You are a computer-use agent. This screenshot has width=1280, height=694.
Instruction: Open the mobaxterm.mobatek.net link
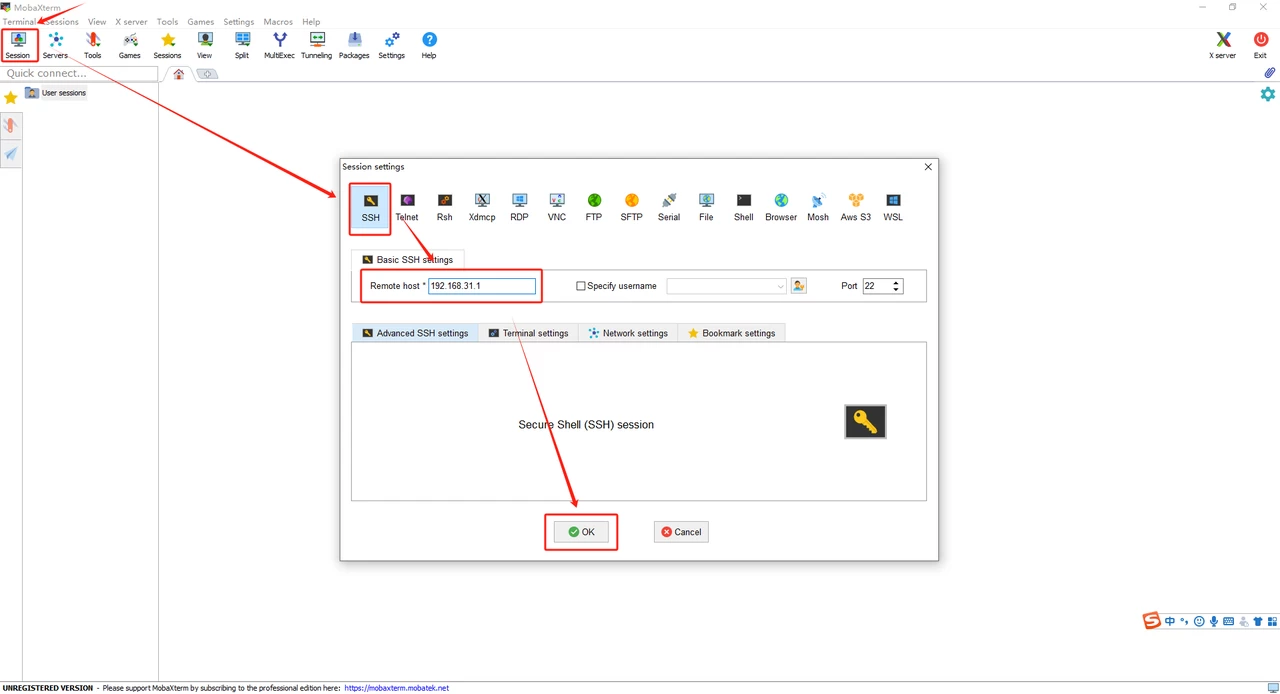pos(396,688)
